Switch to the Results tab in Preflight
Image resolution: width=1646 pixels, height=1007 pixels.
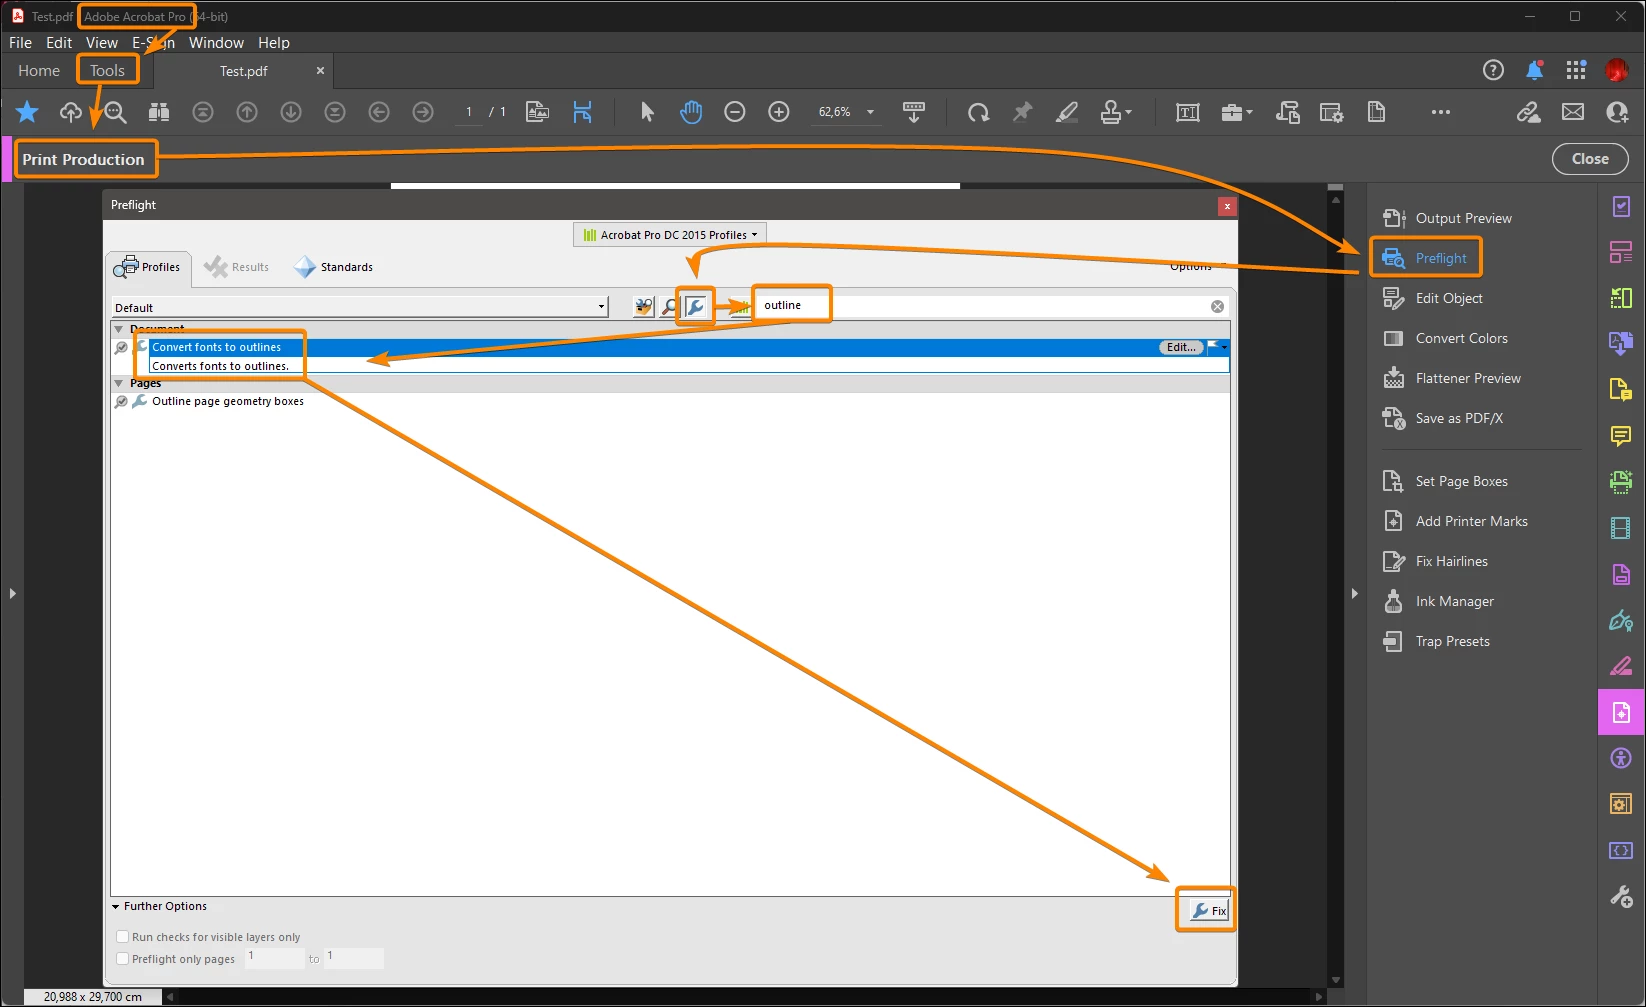point(237,267)
